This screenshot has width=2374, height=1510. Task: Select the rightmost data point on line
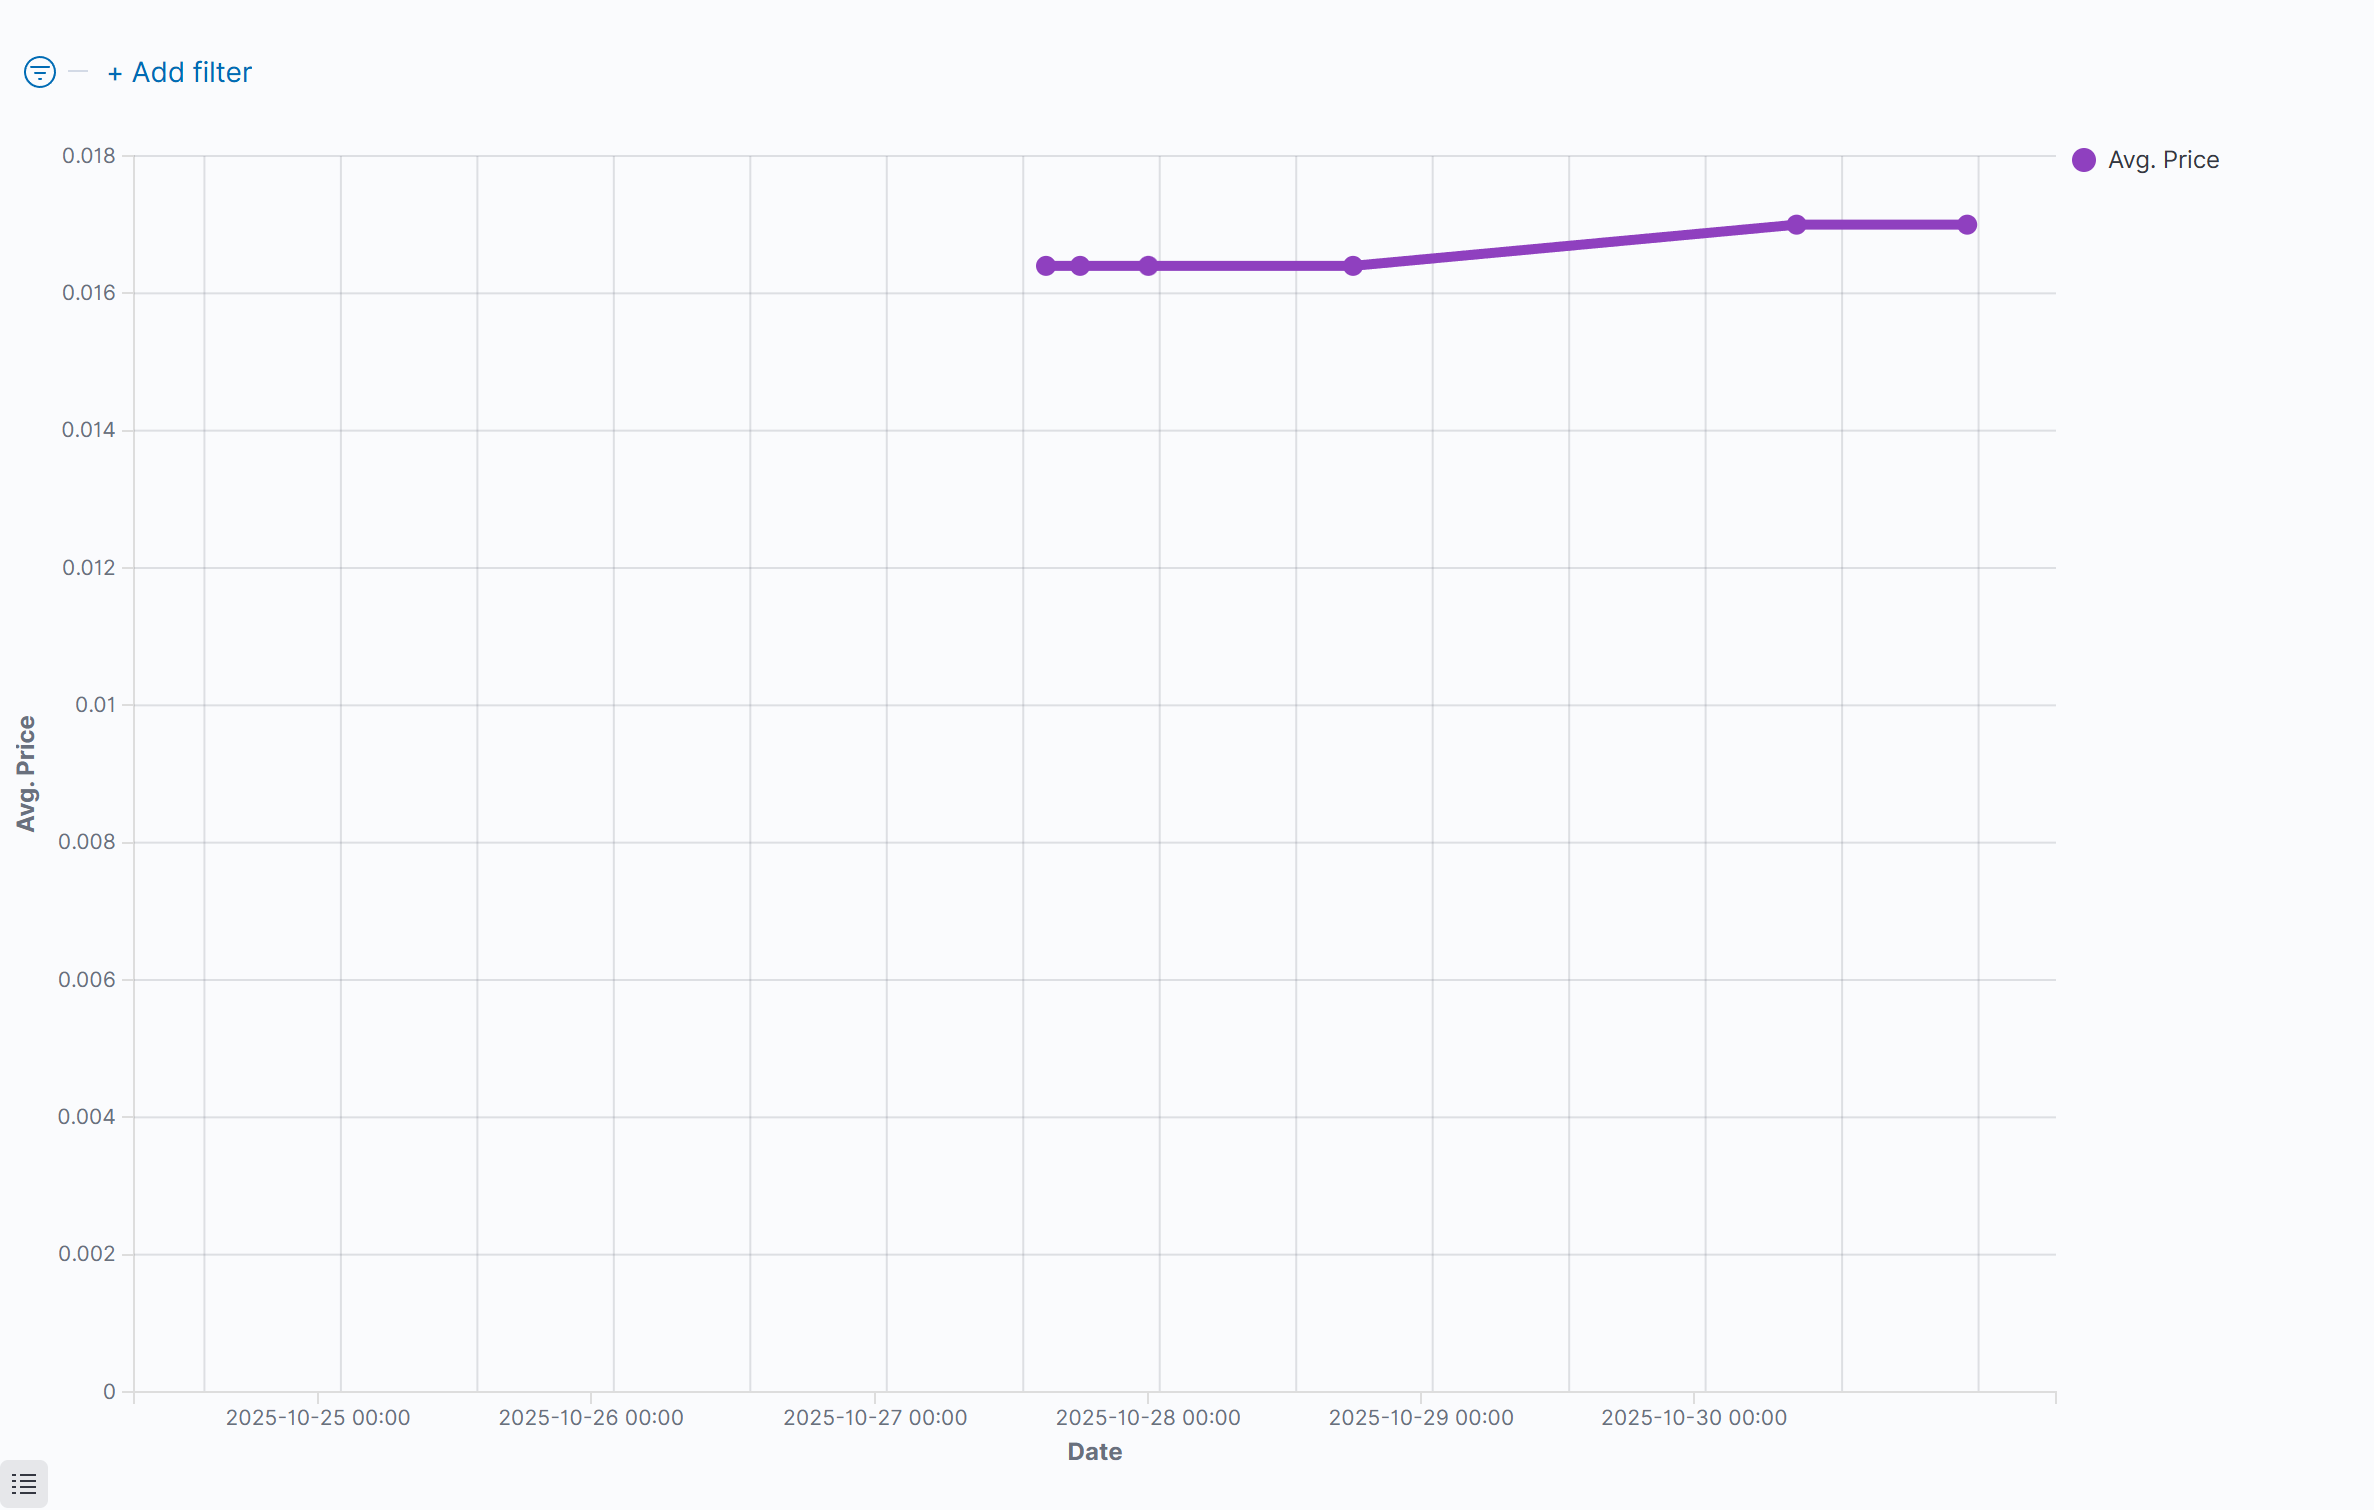(1967, 225)
